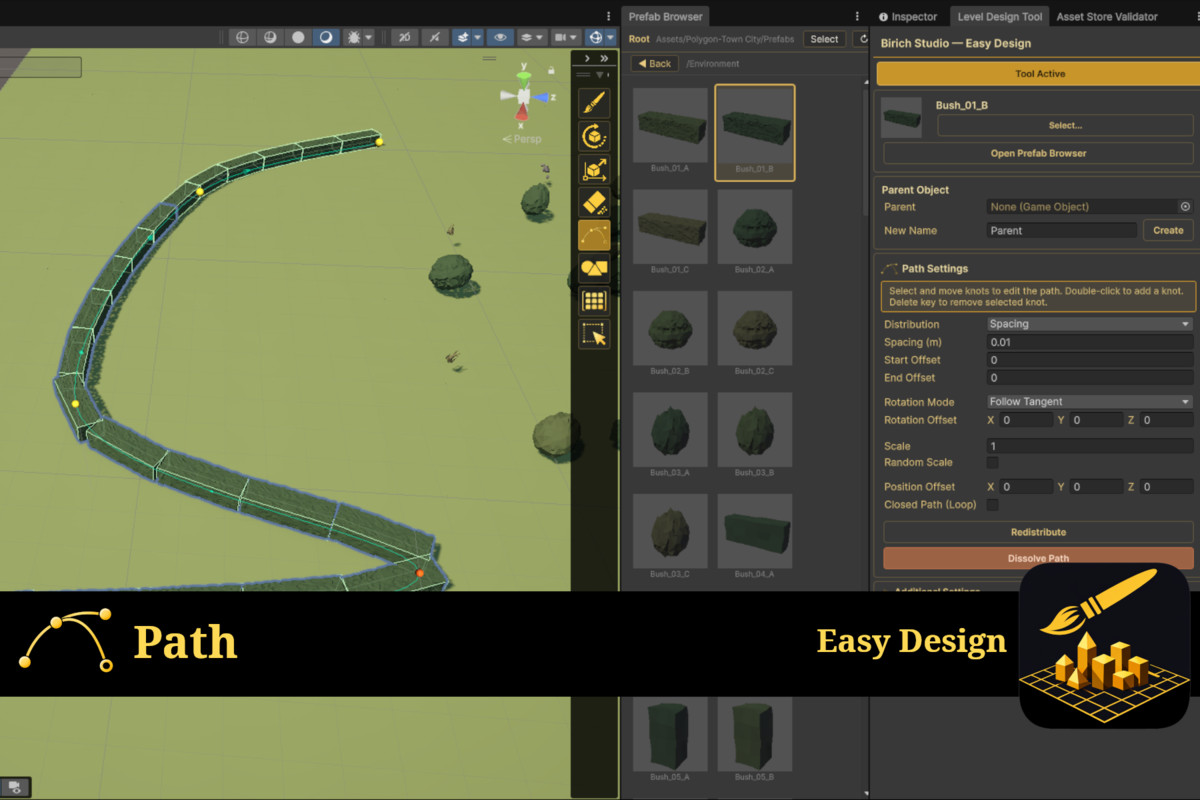Screen dimensions: 1200x800
Task: Select the grid tool in overlay toolbar
Action: (x=594, y=301)
